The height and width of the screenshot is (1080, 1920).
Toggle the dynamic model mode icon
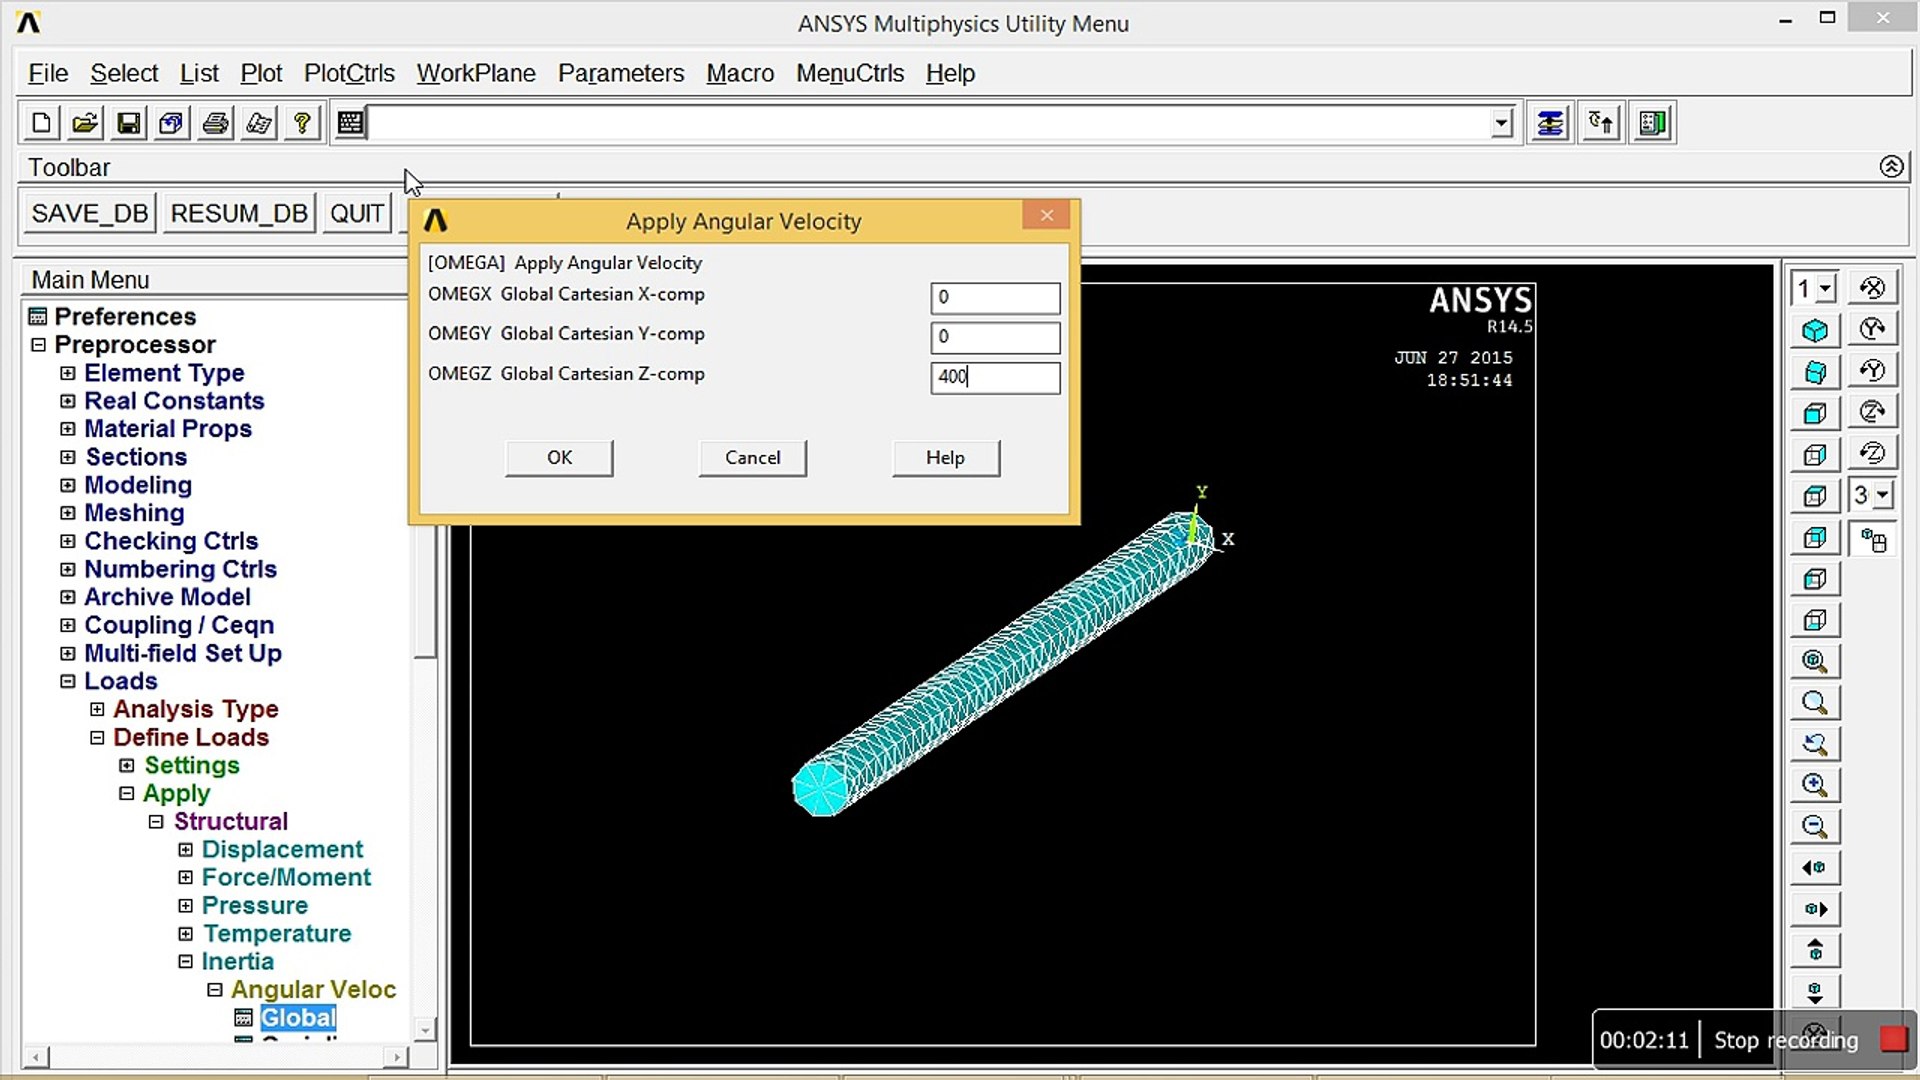tap(1872, 541)
